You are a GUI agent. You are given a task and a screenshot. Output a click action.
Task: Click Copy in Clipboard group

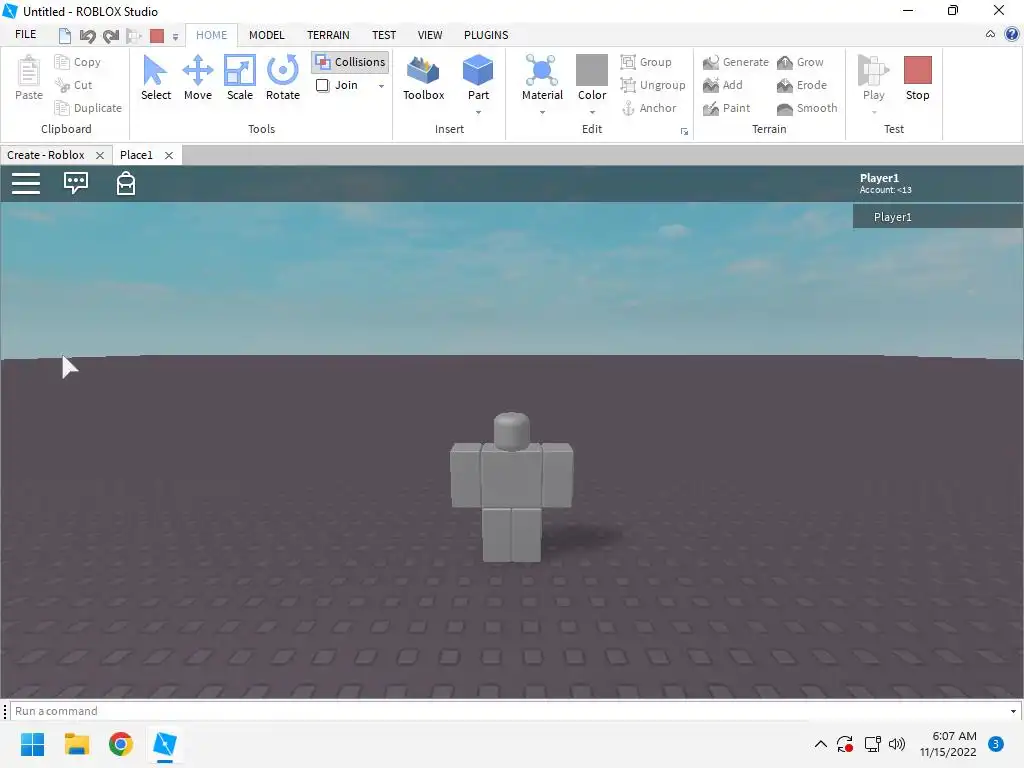[x=78, y=62]
